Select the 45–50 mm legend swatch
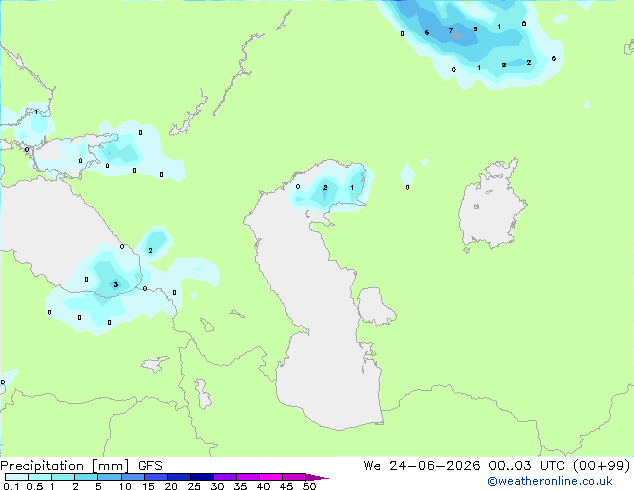 coord(294,477)
